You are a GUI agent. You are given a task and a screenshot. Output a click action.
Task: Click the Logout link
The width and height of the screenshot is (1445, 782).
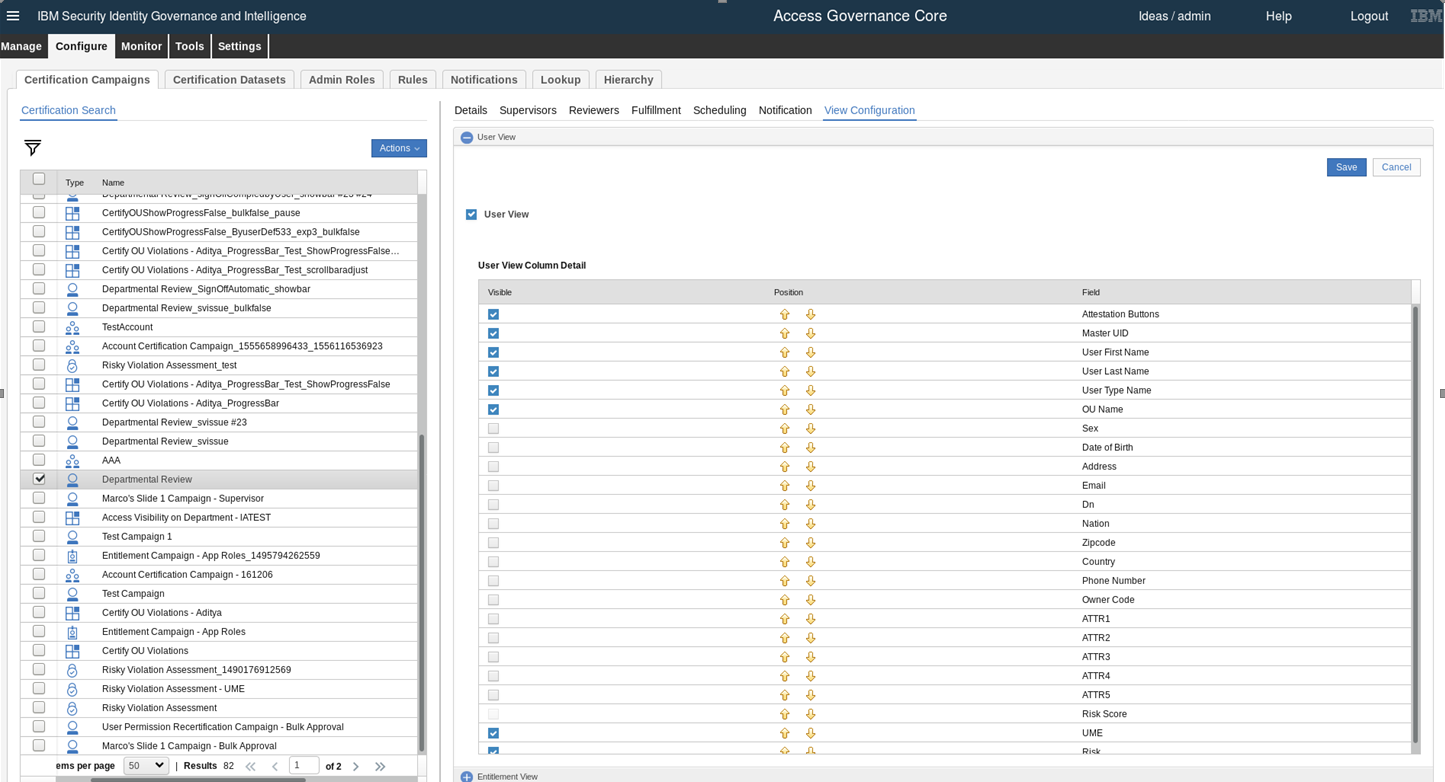pos(1369,16)
